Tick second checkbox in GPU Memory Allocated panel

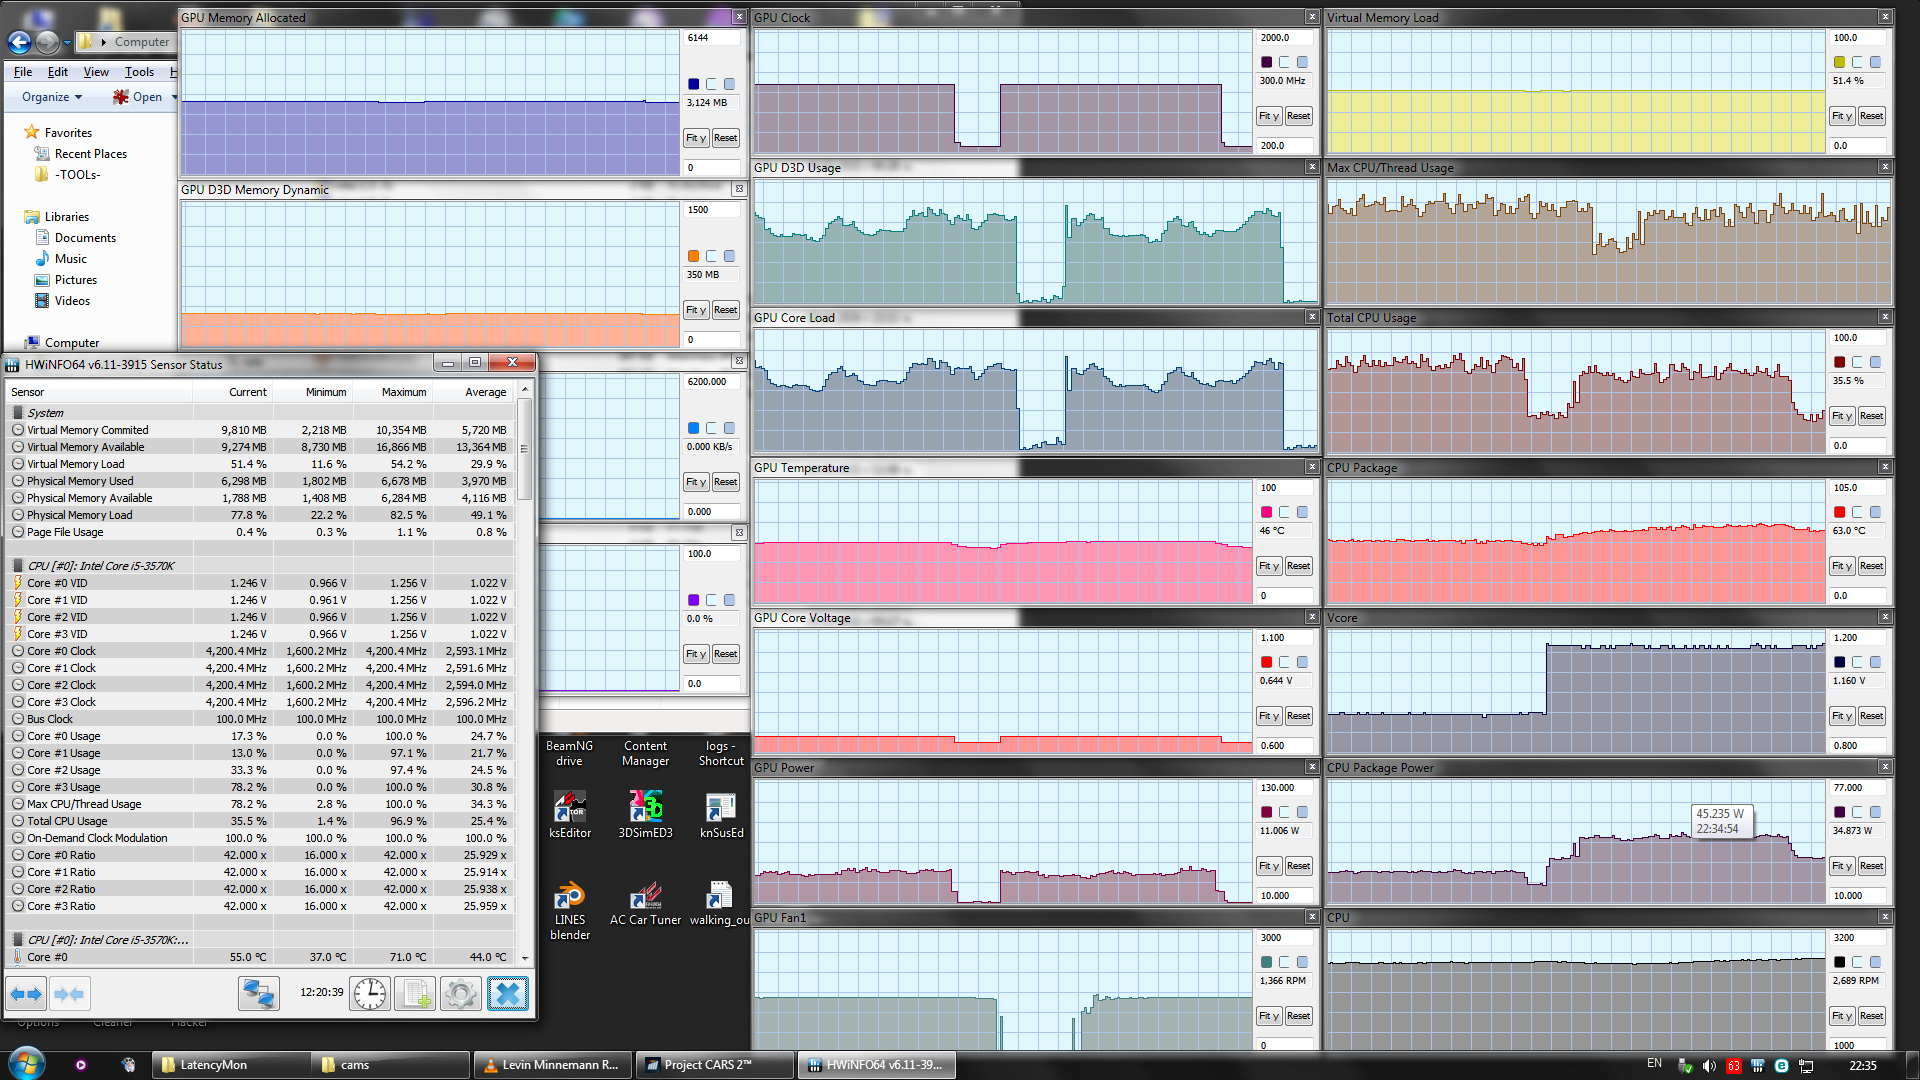coord(730,84)
